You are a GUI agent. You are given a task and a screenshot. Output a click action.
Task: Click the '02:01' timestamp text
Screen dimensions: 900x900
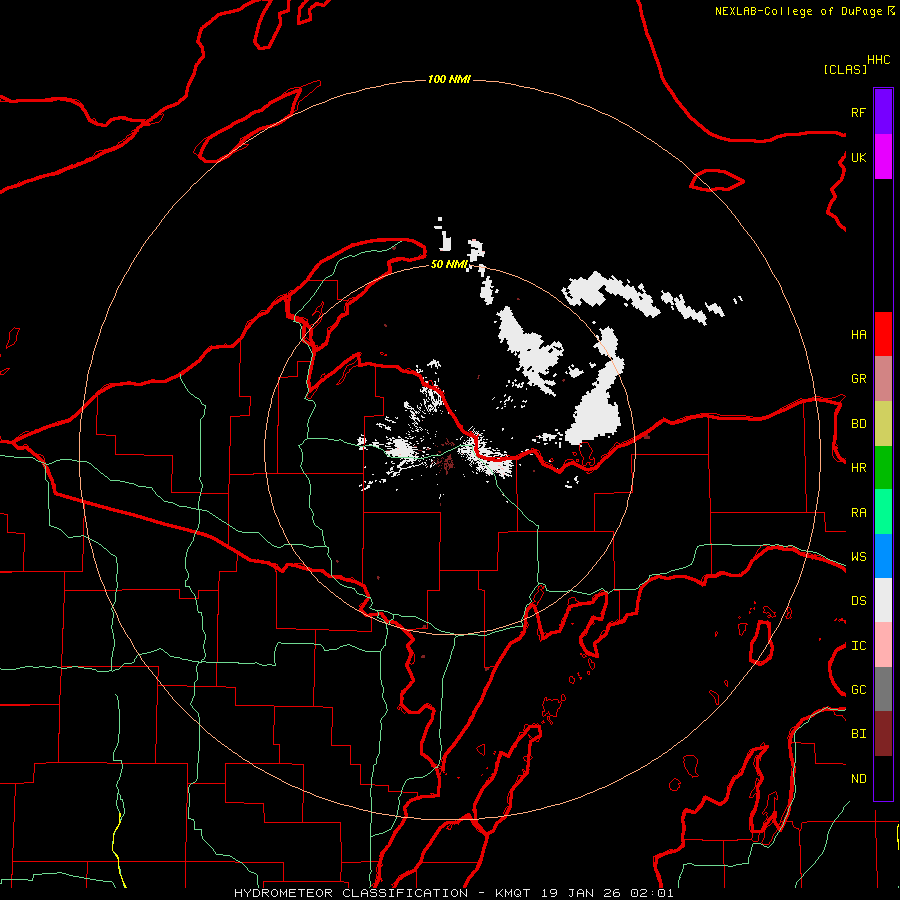click(651, 893)
